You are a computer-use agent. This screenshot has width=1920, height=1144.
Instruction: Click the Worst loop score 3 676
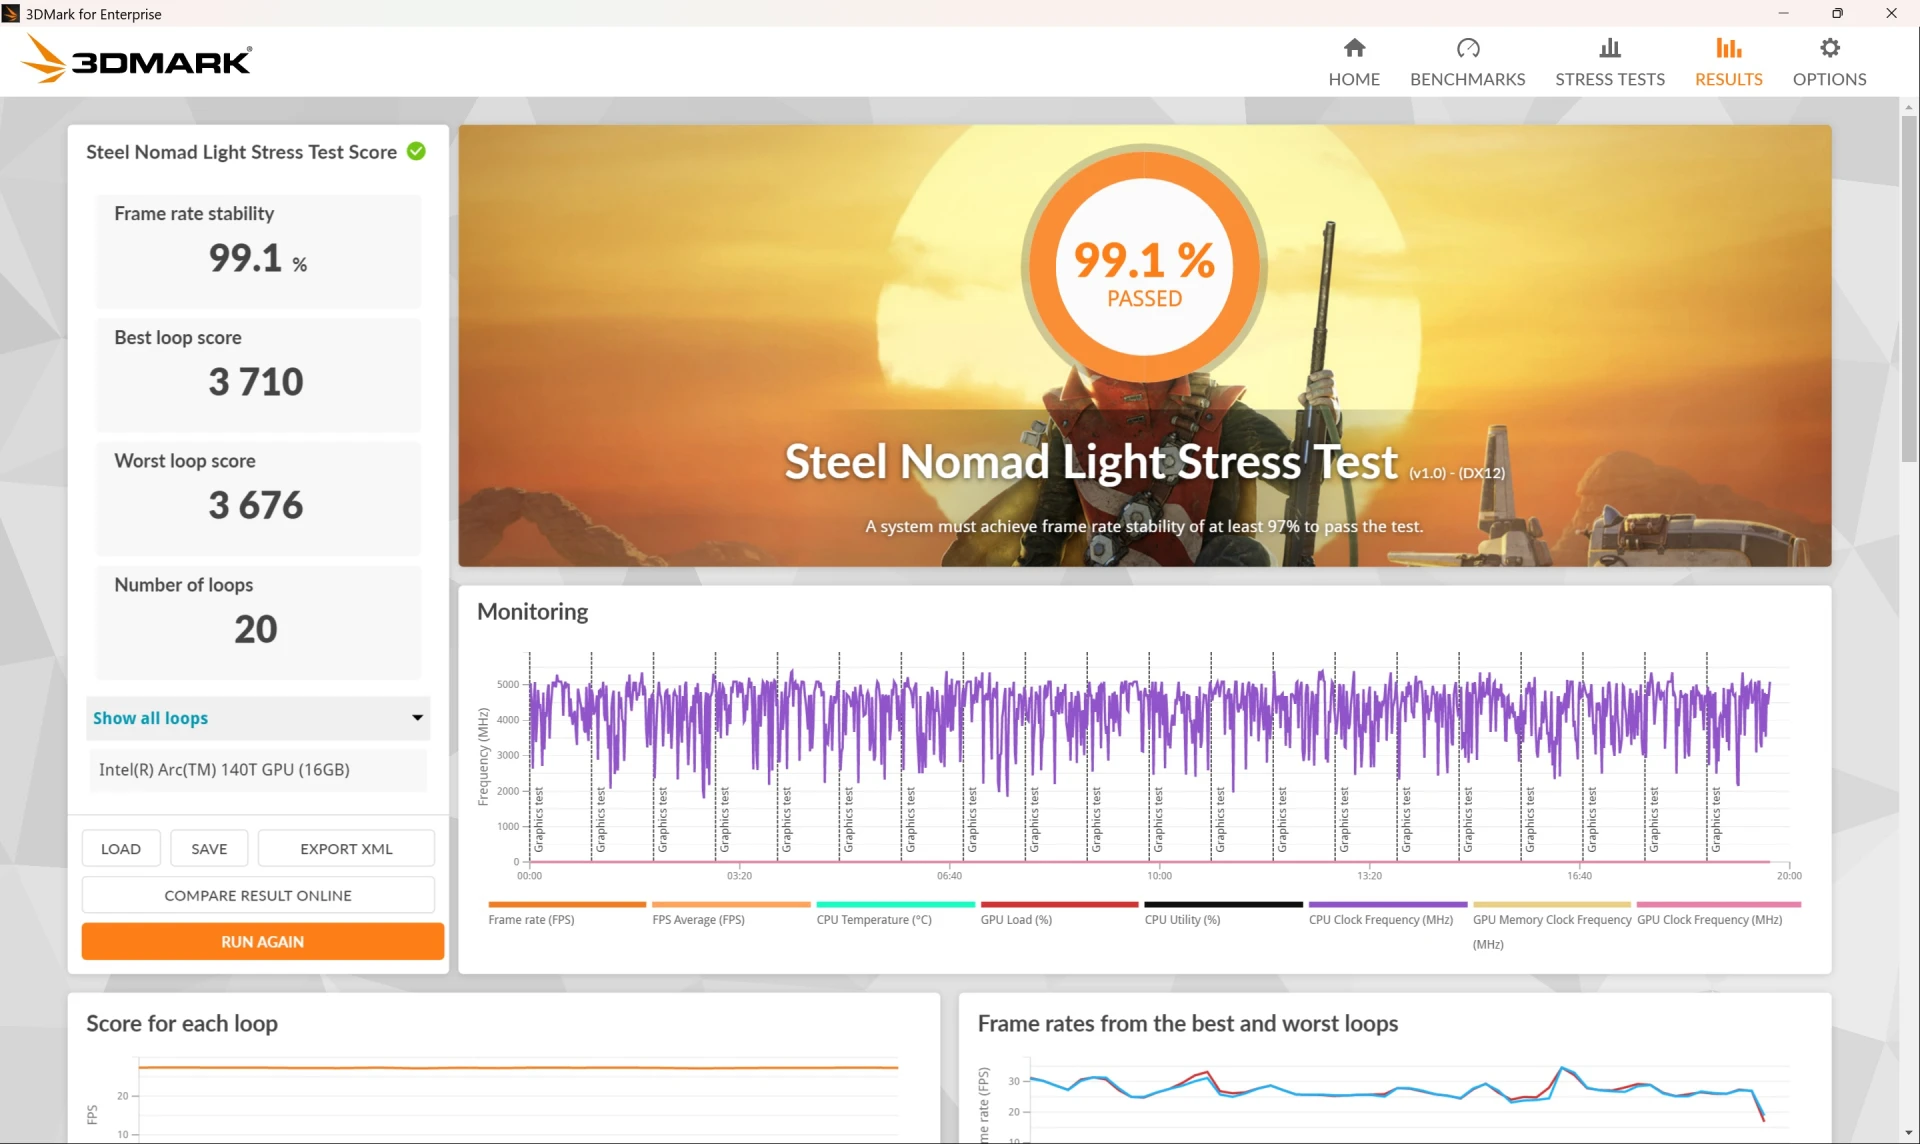256,506
